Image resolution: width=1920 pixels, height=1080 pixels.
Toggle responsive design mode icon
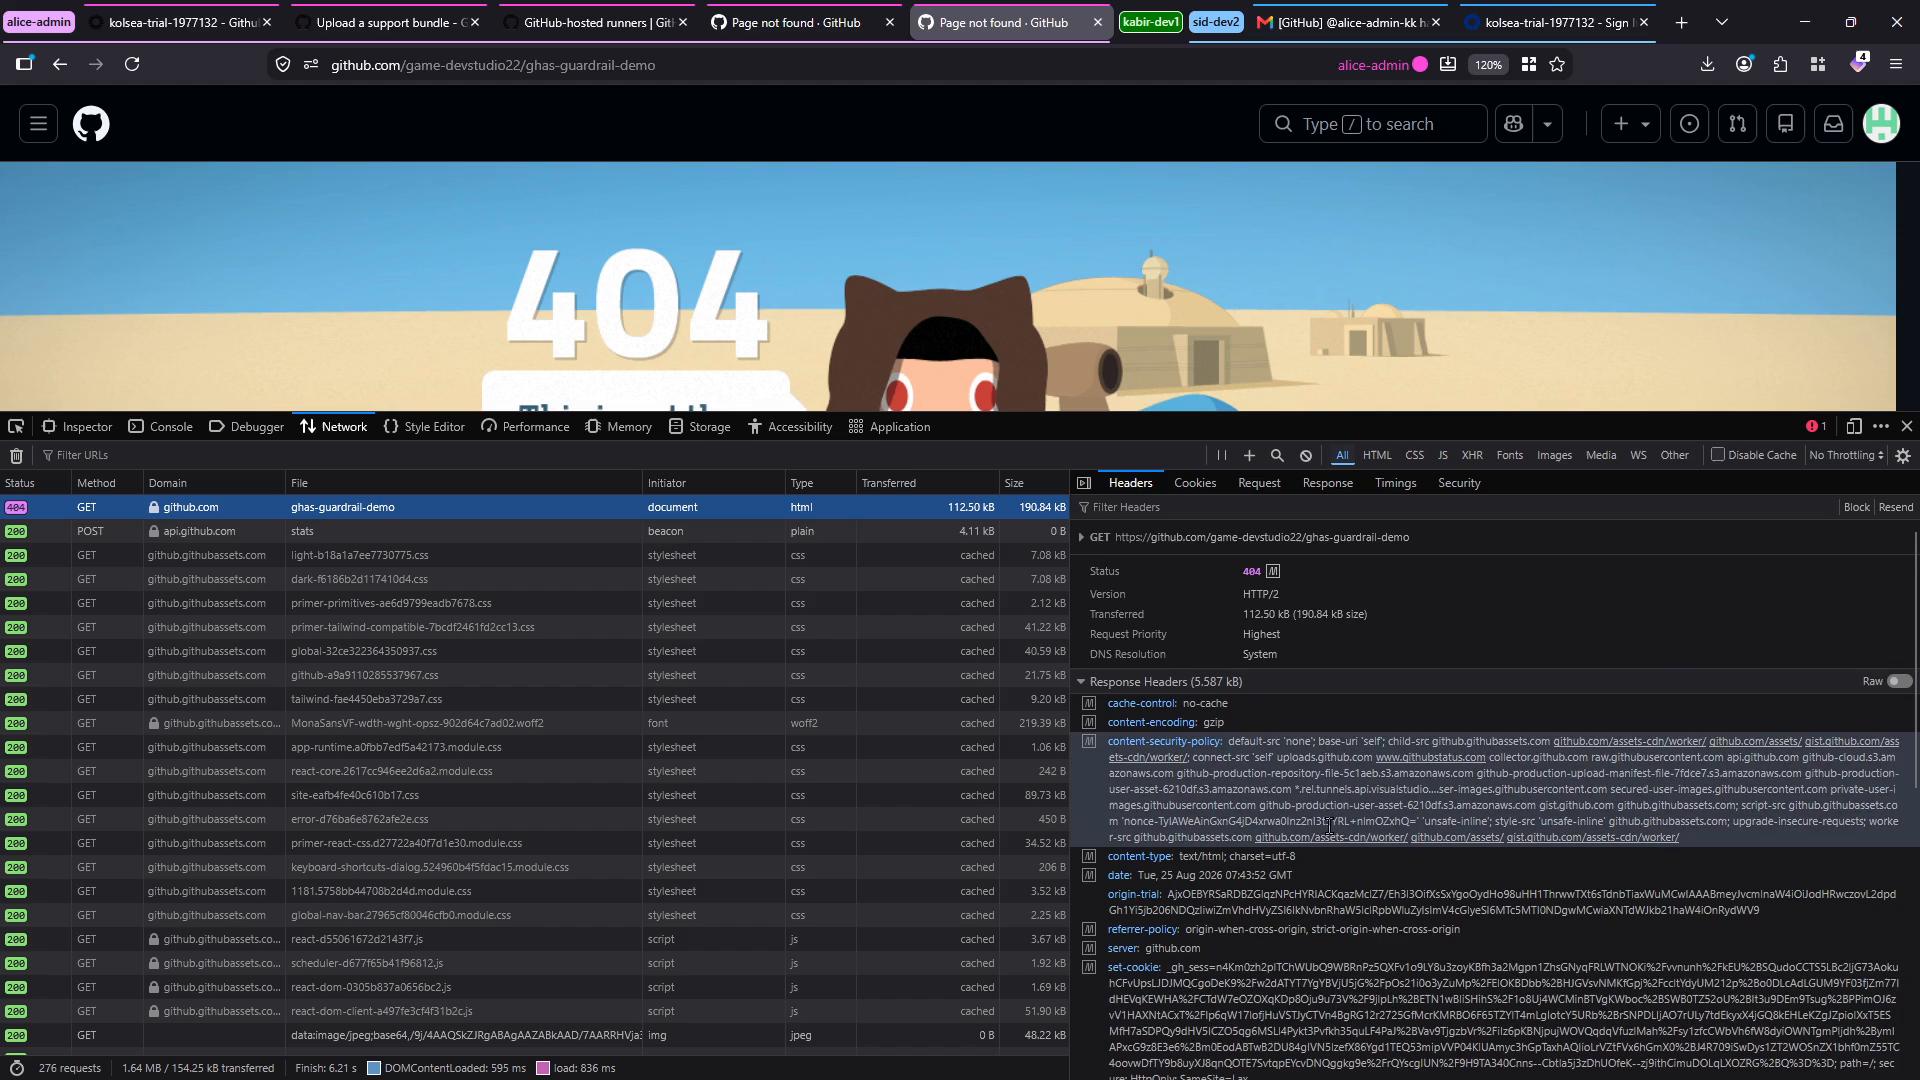[x=1853, y=426]
